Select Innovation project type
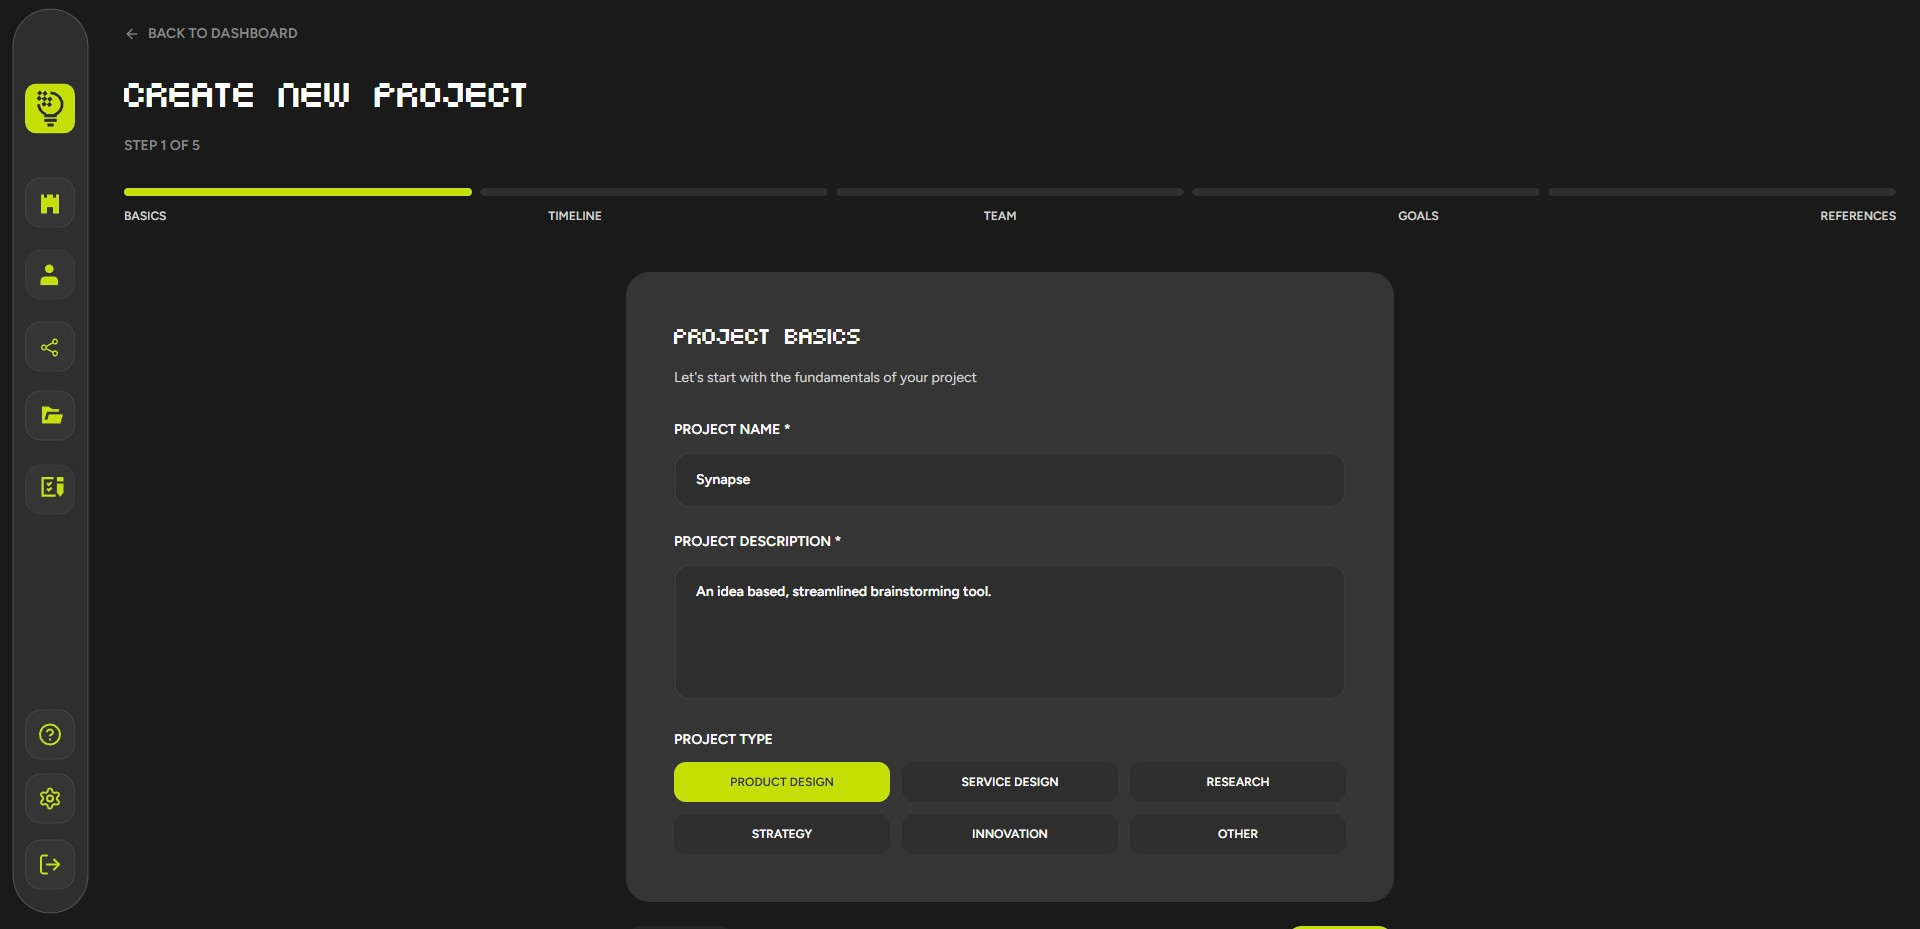Screen dimensions: 1920x929 (1010, 834)
